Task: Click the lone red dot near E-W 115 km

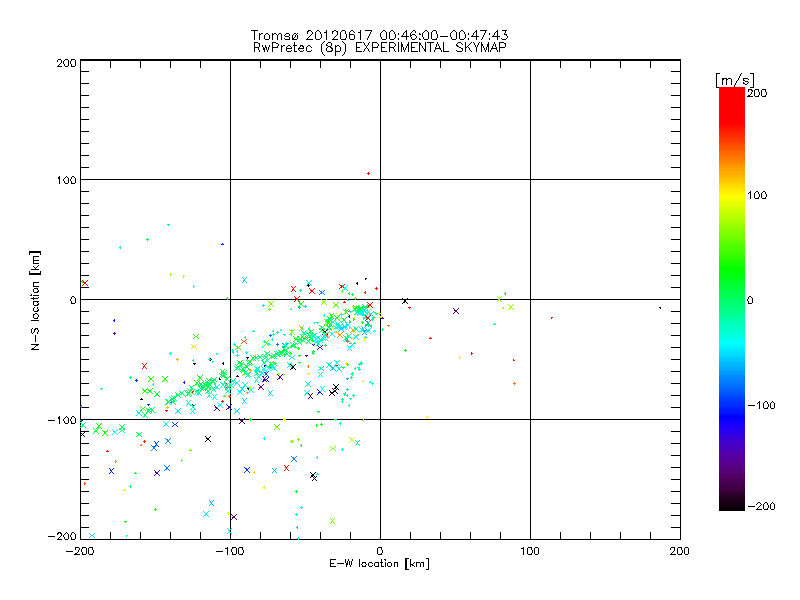Action: pyautogui.click(x=552, y=318)
